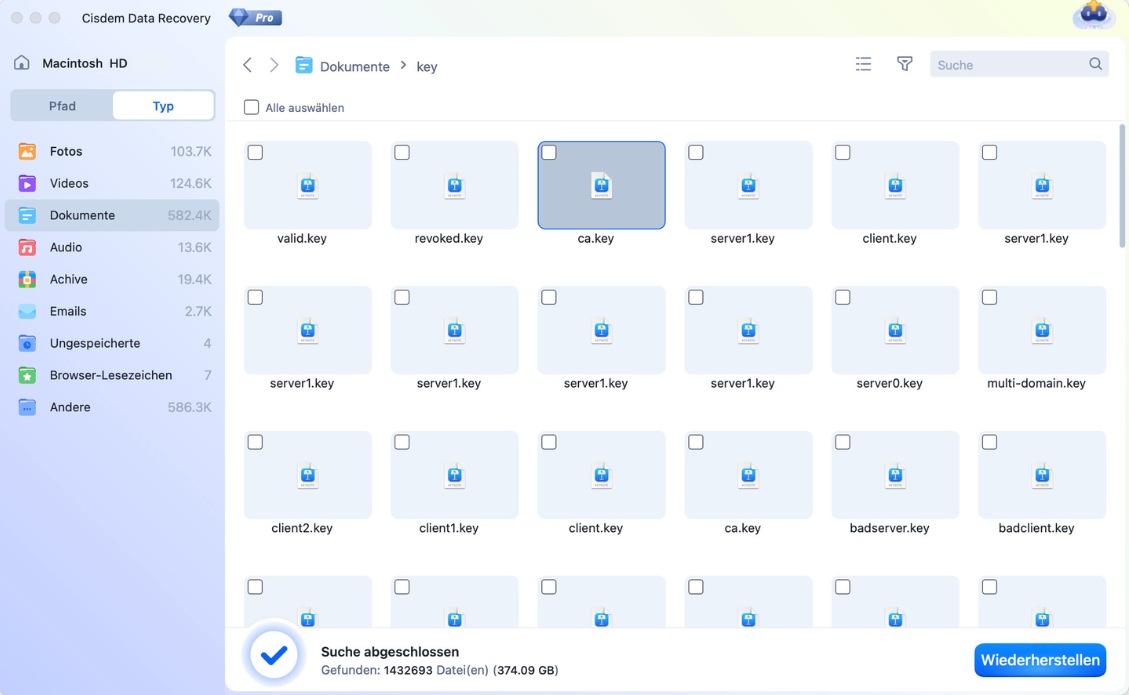The image size is (1129, 695).
Task: Open Browser-Lesezeichen bookmark category
Action: [x=110, y=375]
